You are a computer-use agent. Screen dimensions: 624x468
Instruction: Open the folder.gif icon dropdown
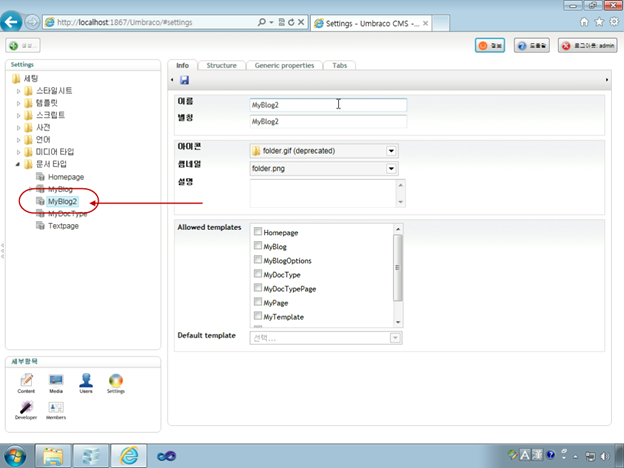(391, 151)
